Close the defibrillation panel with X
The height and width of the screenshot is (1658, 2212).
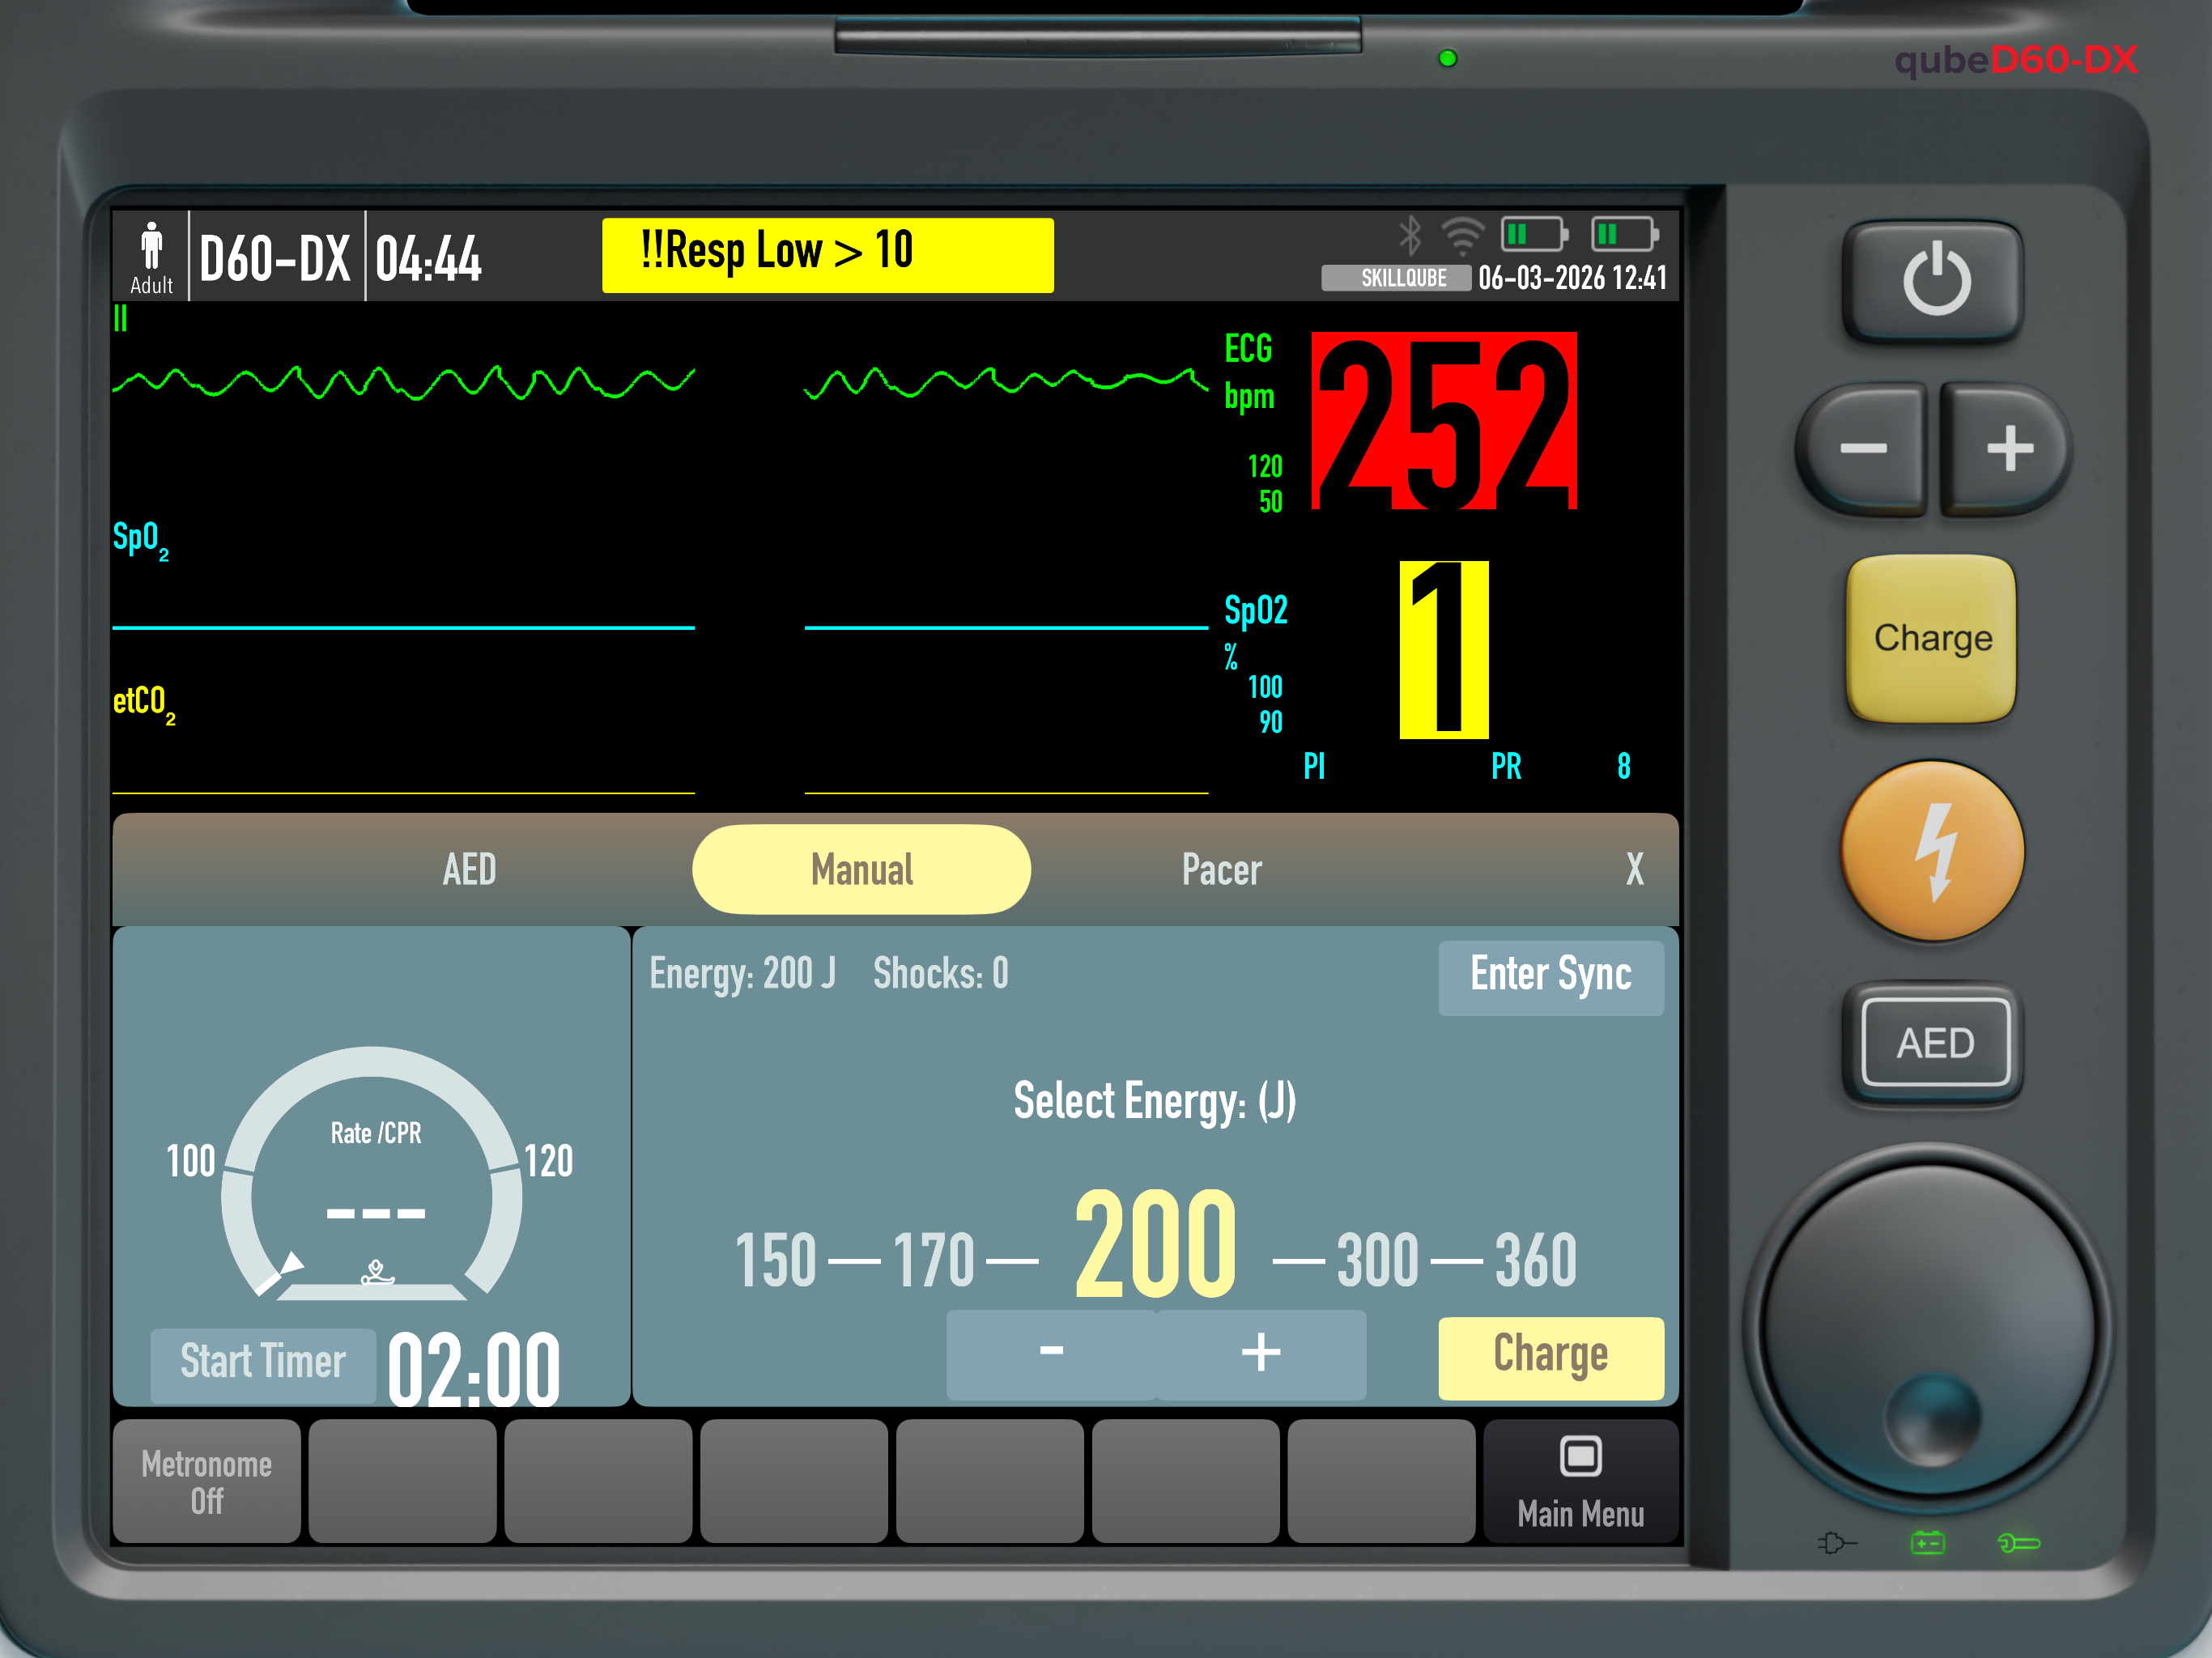(x=1634, y=869)
